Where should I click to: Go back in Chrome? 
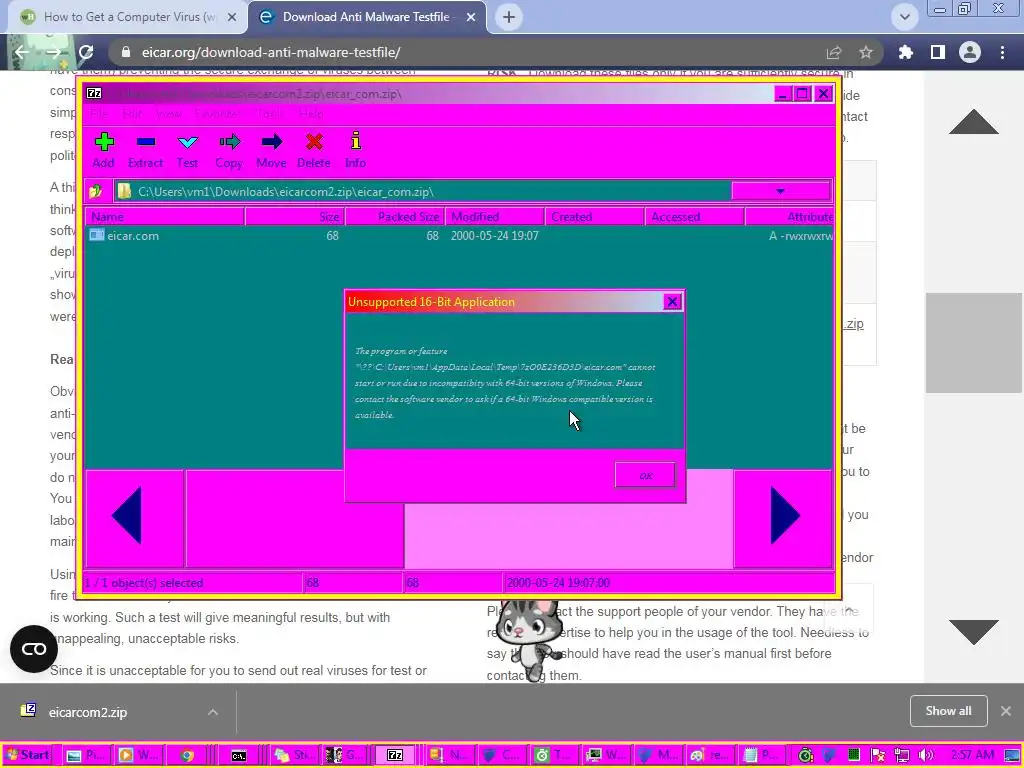point(22,52)
